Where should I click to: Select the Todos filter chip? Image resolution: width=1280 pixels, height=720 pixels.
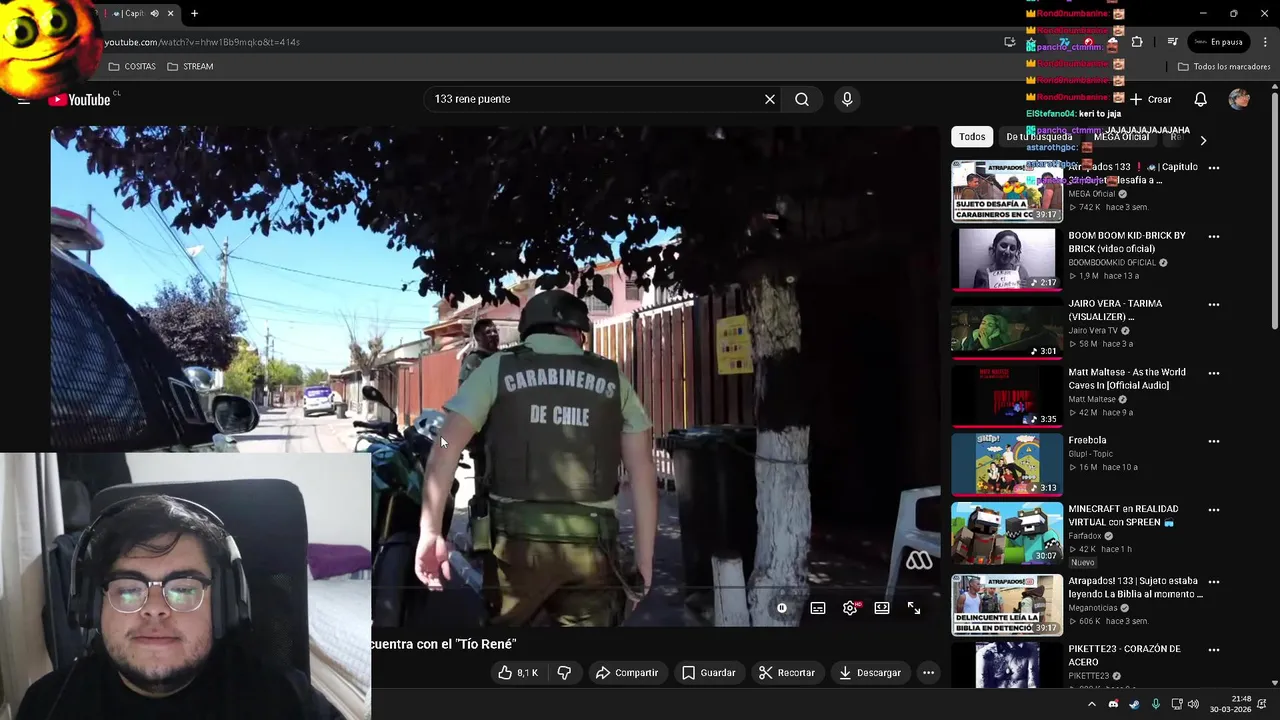click(x=972, y=137)
